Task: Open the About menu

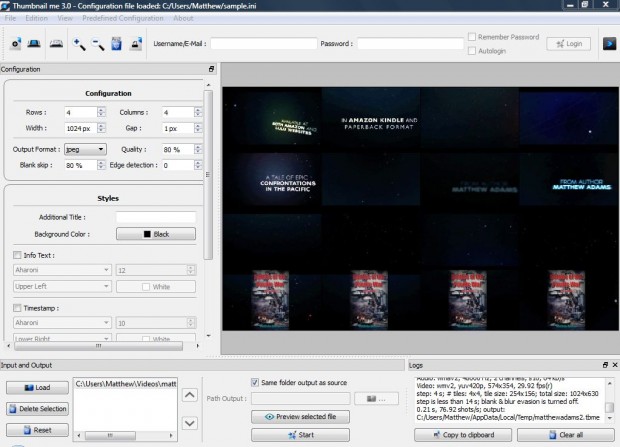Action: (x=183, y=18)
